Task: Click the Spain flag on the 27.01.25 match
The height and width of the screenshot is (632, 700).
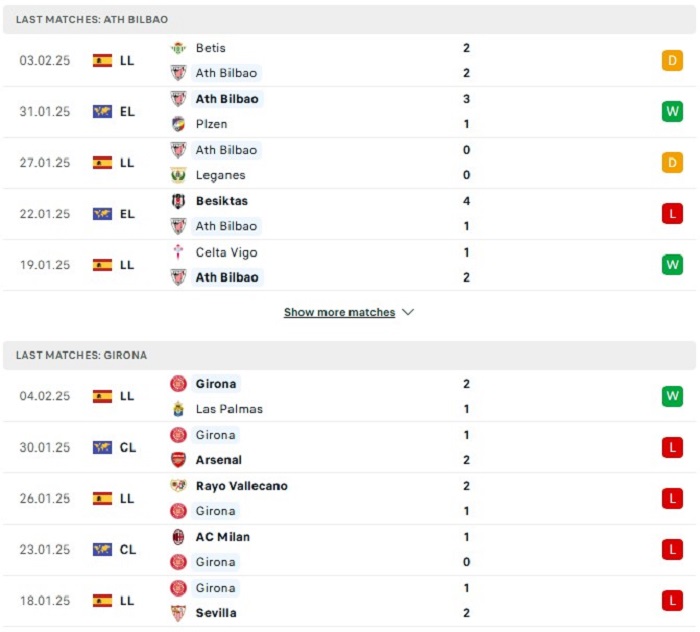Action: click(102, 162)
